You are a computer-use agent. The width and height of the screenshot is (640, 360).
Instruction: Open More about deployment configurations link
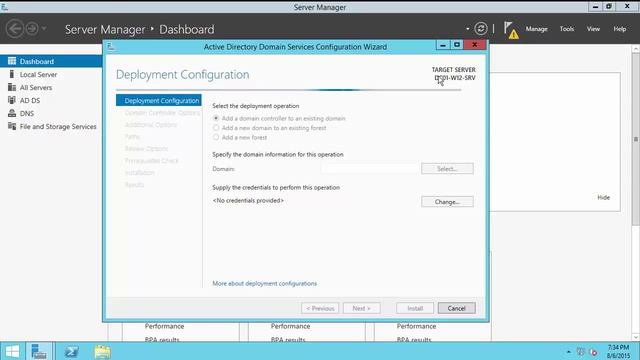264,283
